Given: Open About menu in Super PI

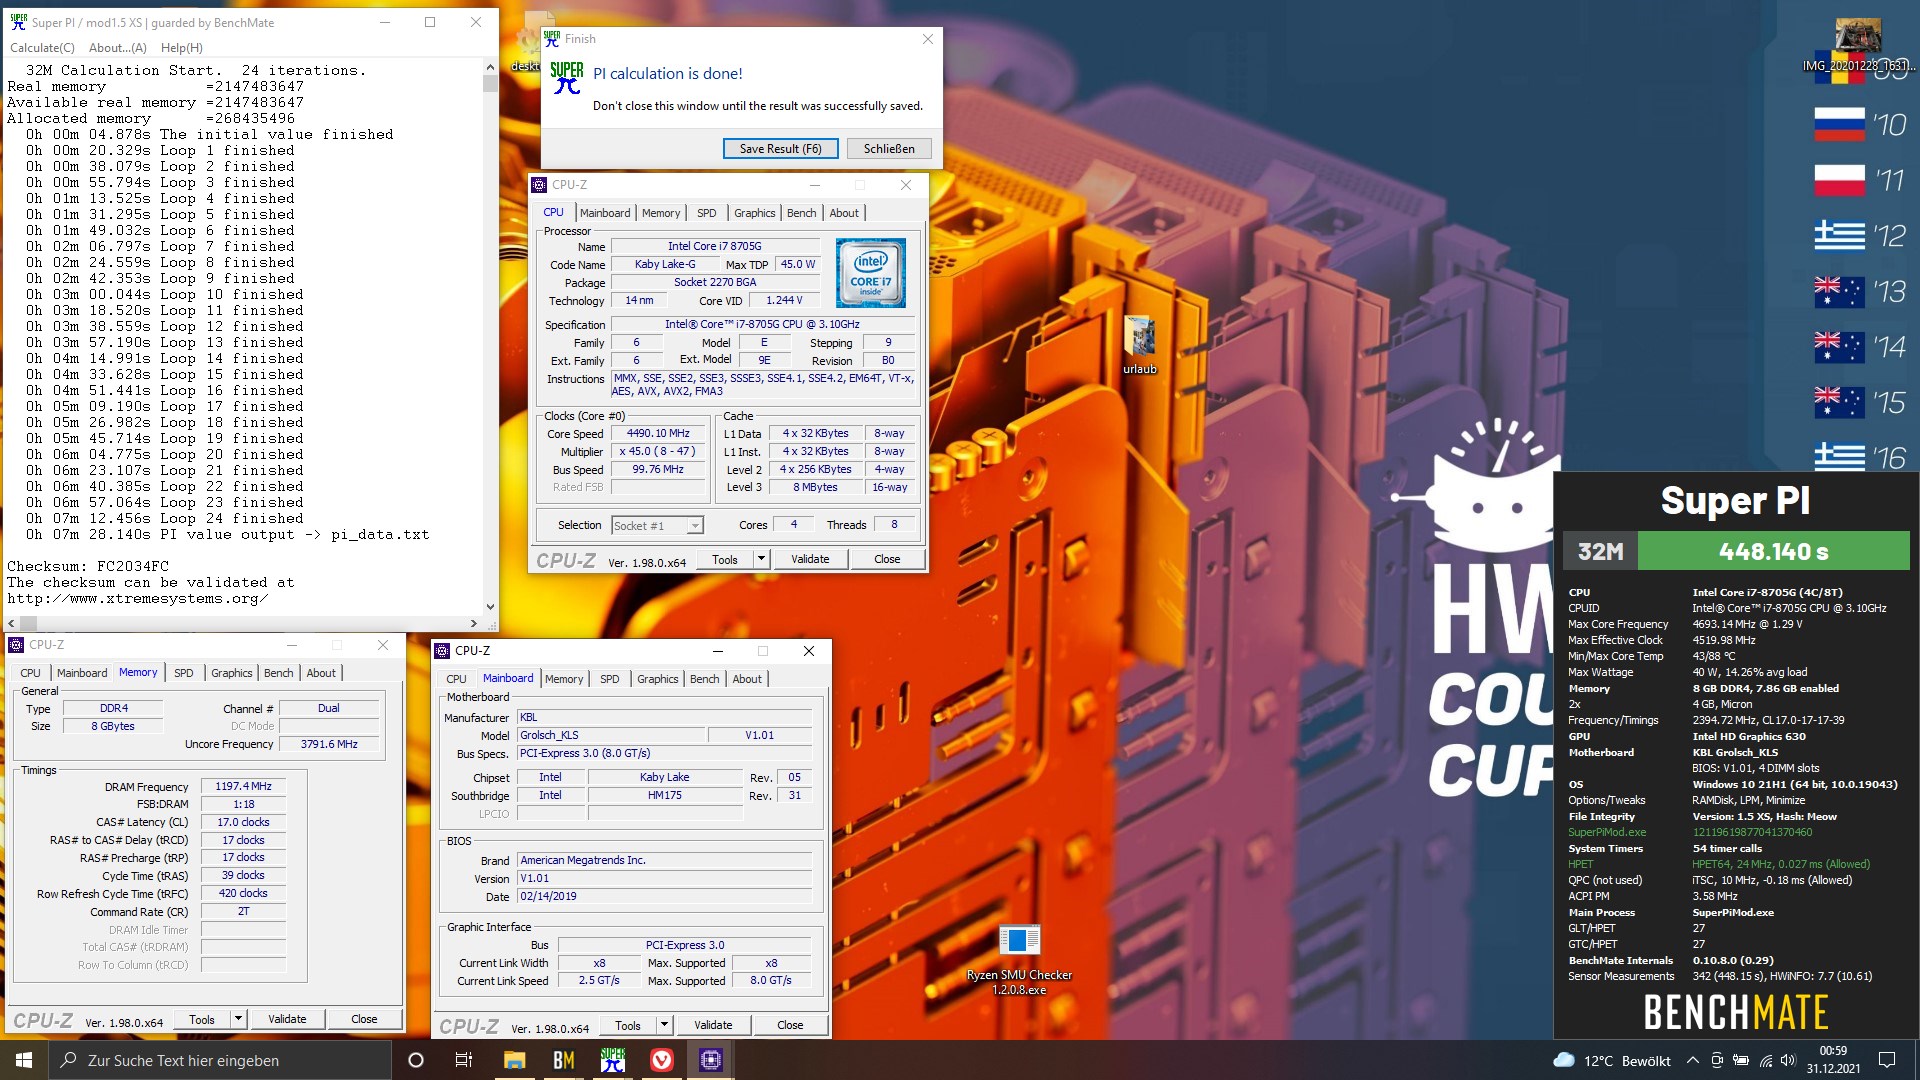Looking at the screenshot, I should coord(118,48).
